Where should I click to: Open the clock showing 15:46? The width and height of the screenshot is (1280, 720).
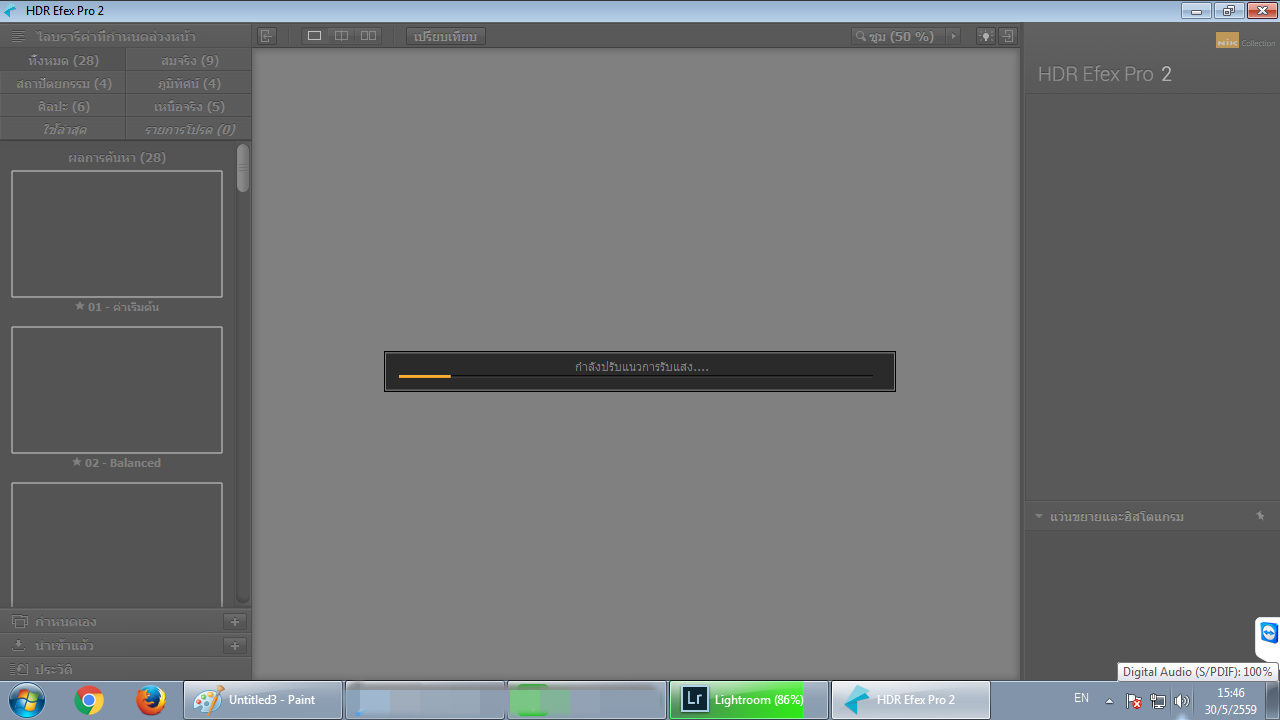point(1231,700)
